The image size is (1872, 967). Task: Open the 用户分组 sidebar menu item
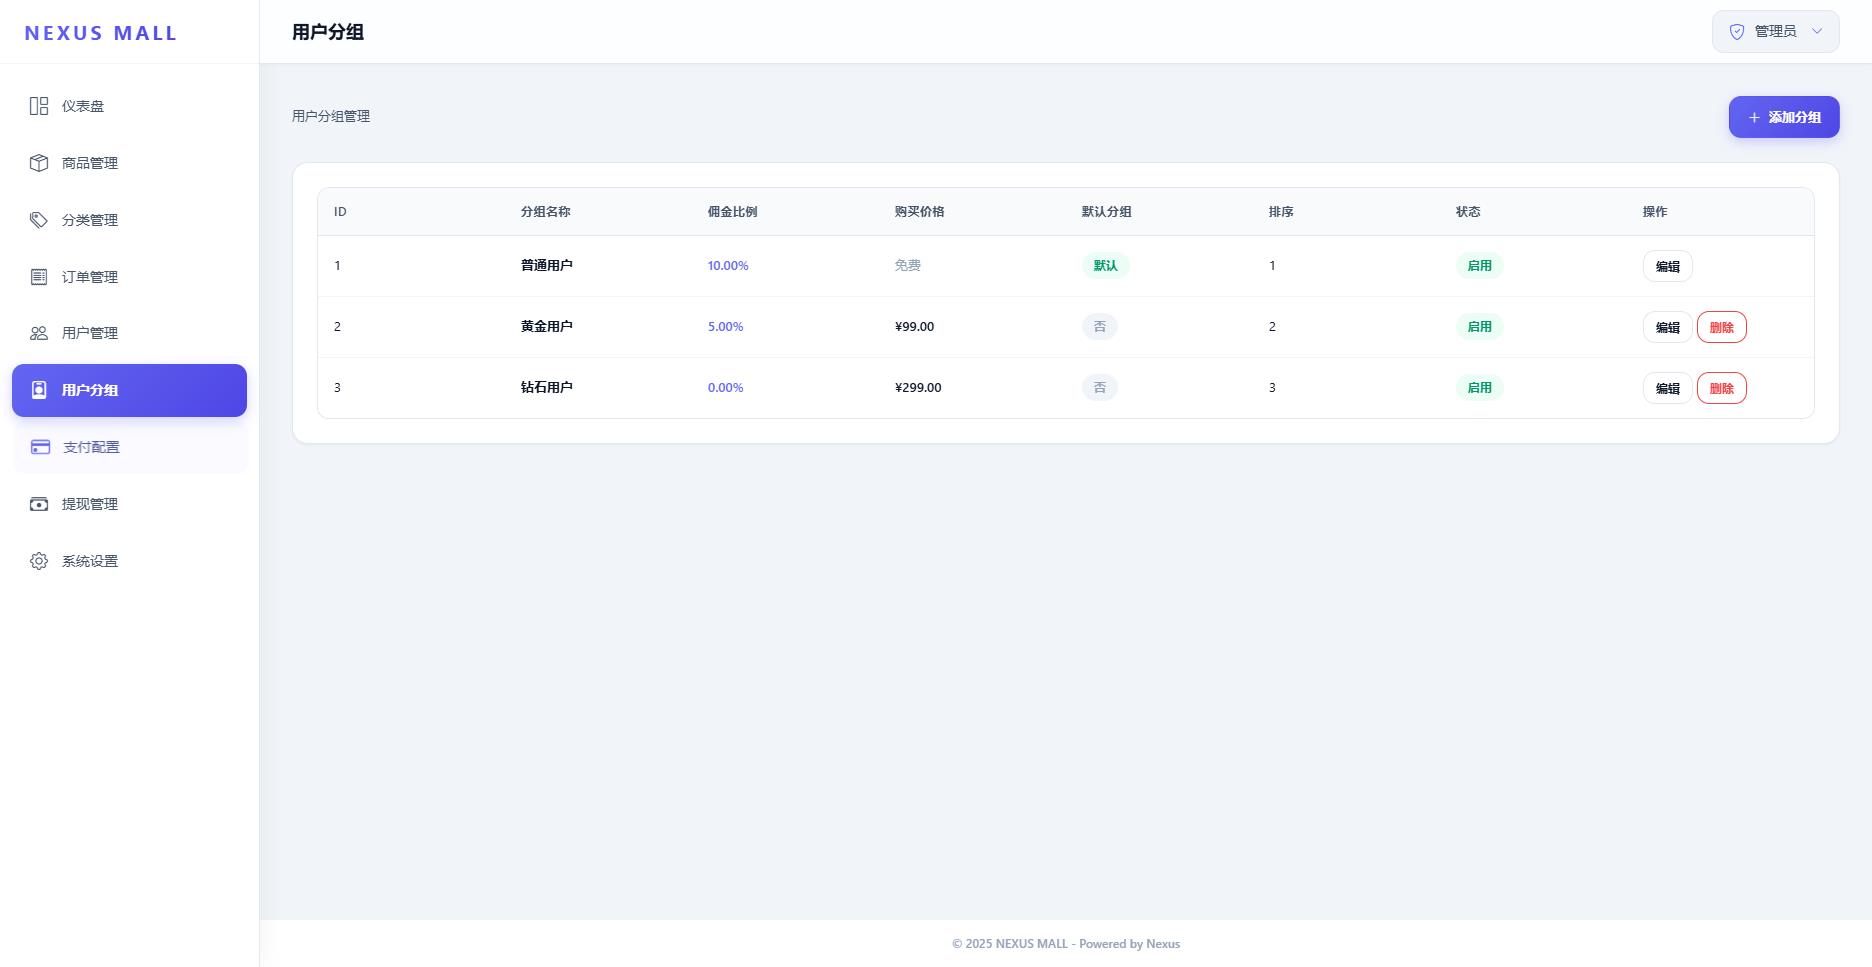tap(129, 390)
